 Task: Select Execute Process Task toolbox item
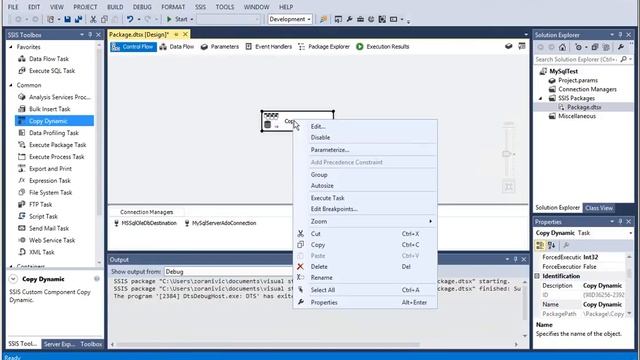point(56,157)
